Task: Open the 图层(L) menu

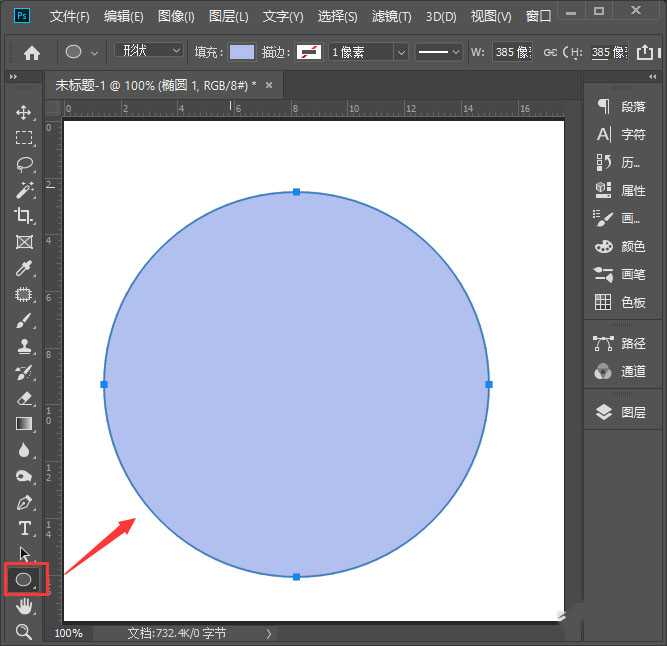Action: pyautogui.click(x=229, y=17)
